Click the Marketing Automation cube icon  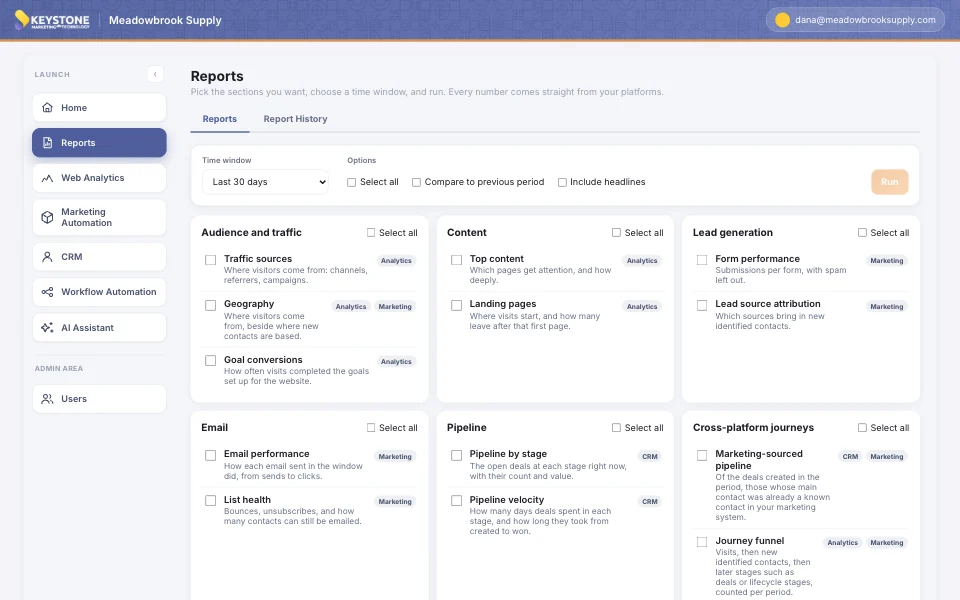point(47,217)
